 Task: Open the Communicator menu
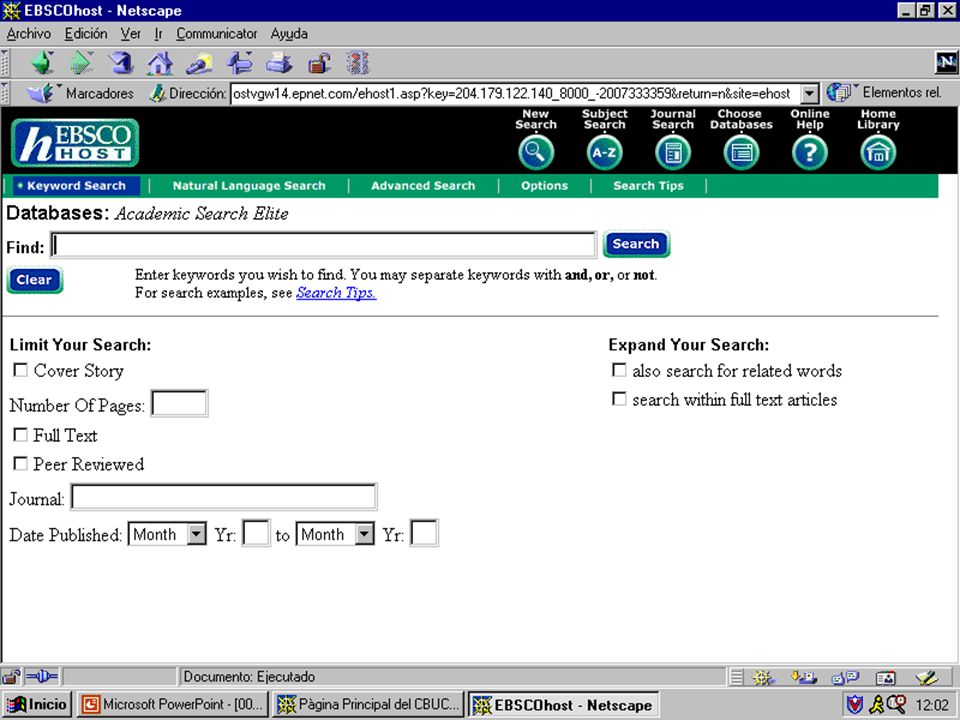pos(217,34)
